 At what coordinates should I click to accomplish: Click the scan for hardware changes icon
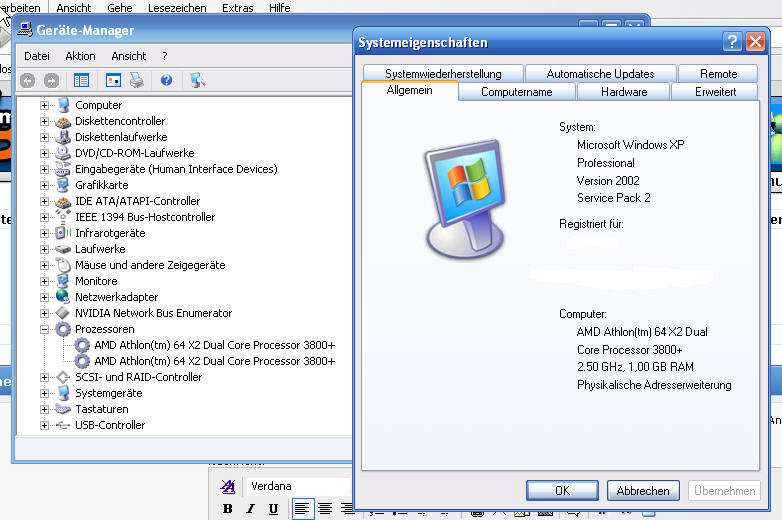197,80
